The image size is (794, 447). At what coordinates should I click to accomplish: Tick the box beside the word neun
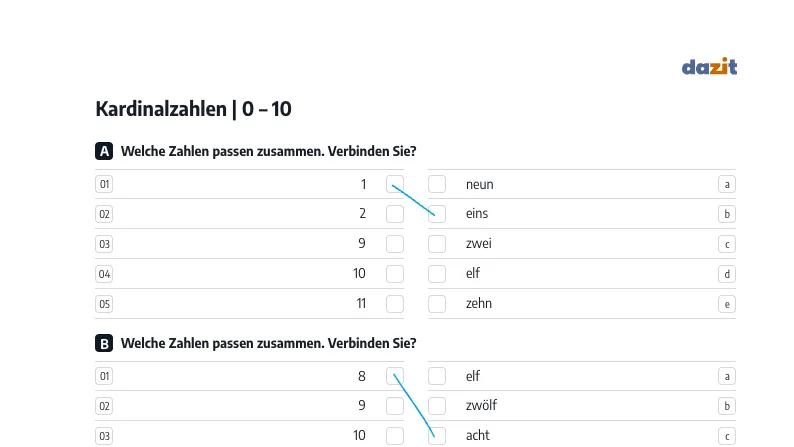437,184
